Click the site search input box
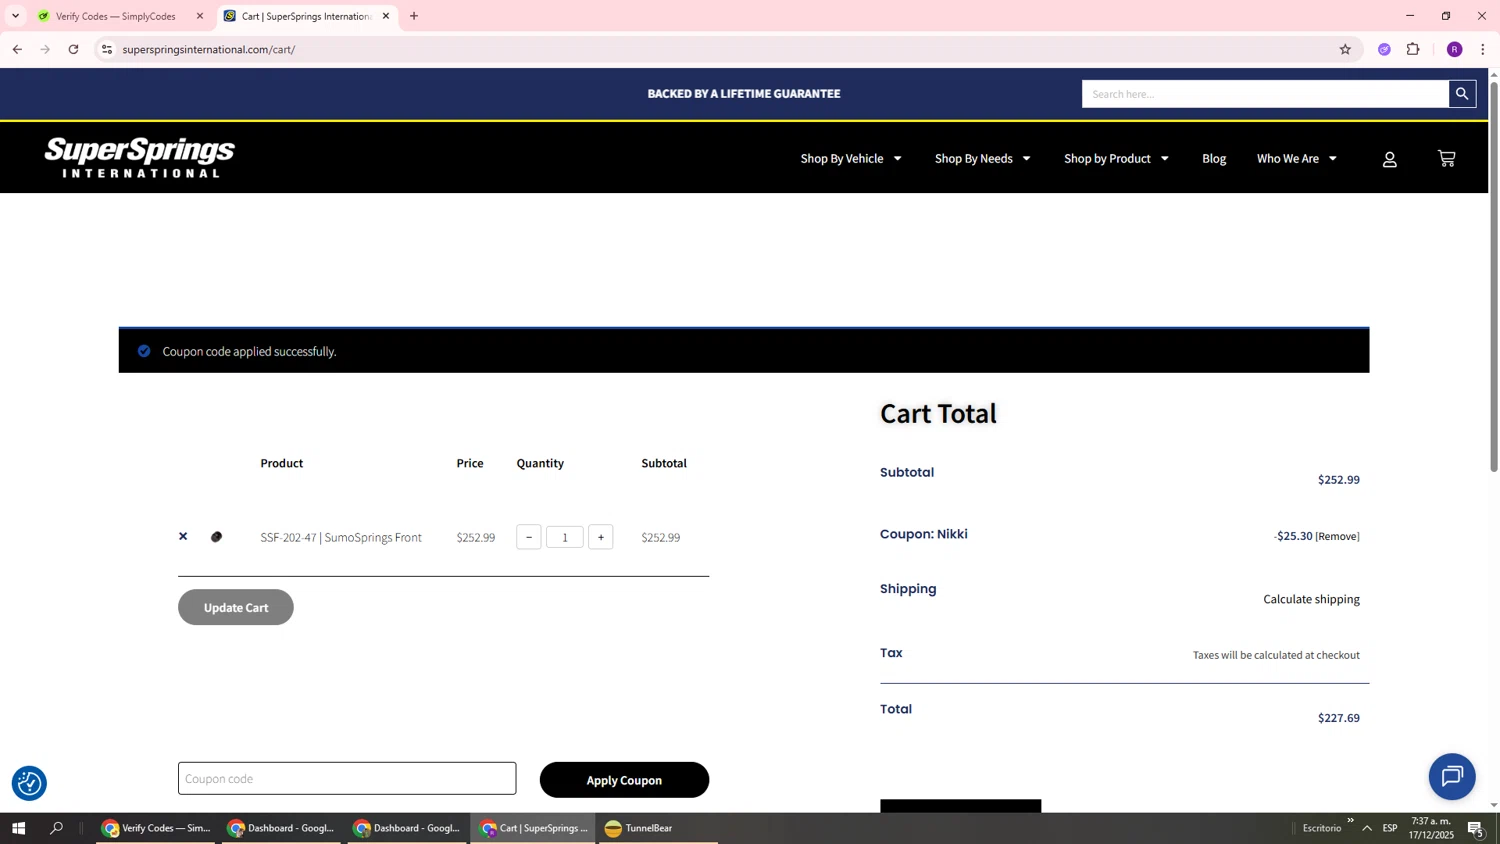 pyautogui.click(x=1265, y=94)
